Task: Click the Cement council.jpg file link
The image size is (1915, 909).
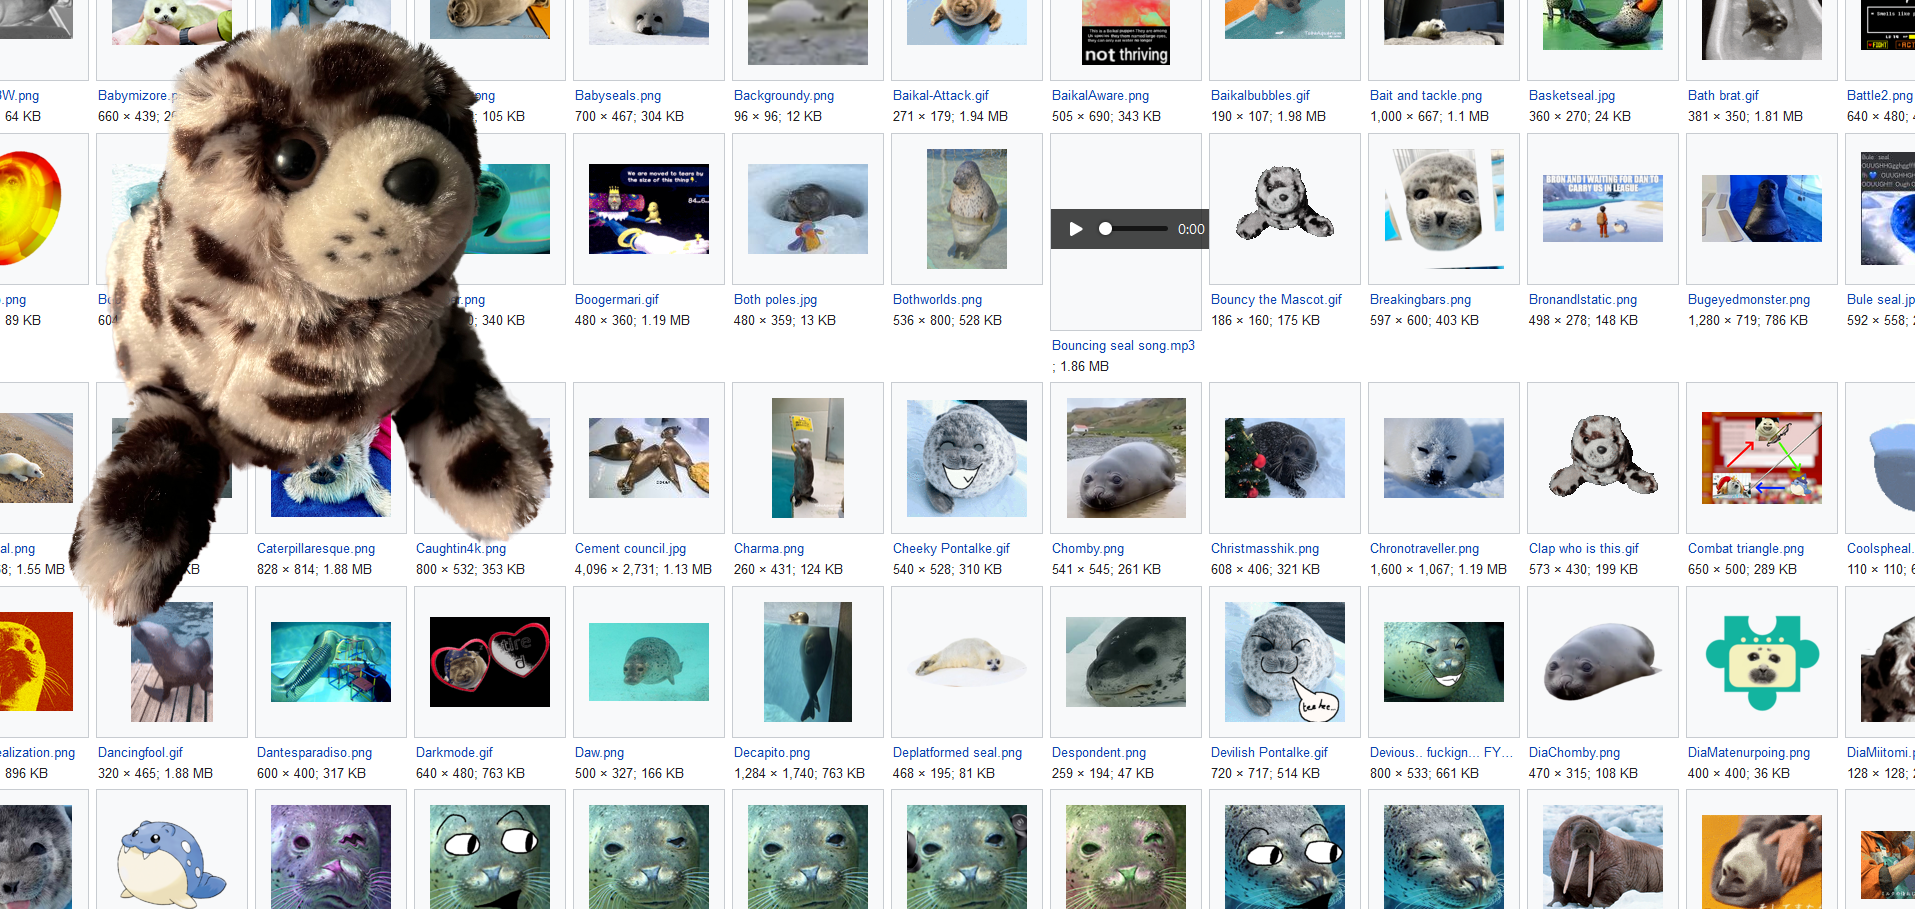Action: pos(630,549)
